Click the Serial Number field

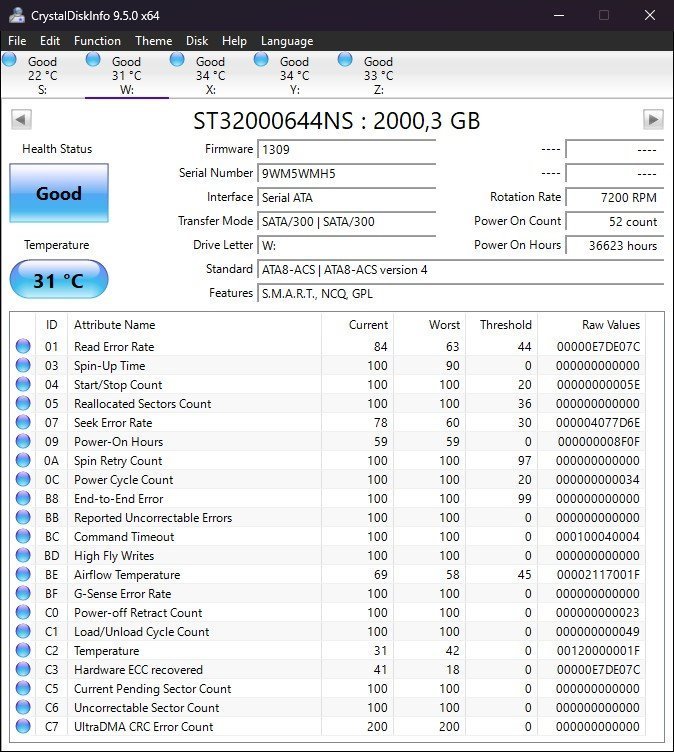click(346, 173)
